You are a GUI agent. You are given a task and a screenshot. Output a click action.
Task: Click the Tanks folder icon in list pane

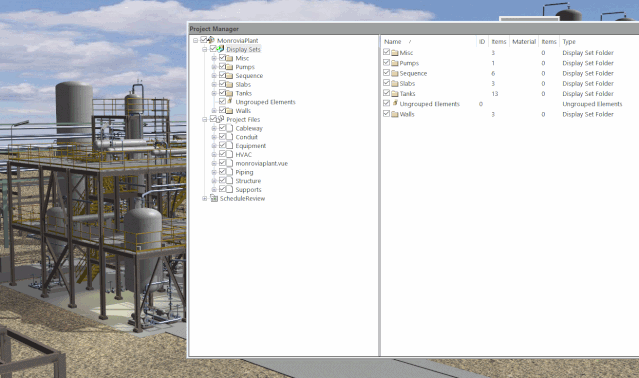tap(394, 94)
